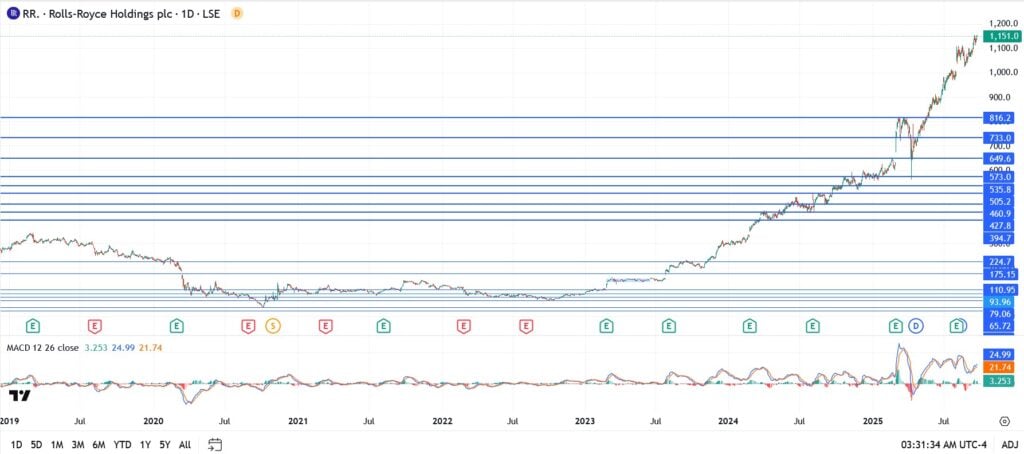Select the 175.15 price line label

(1002, 274)
